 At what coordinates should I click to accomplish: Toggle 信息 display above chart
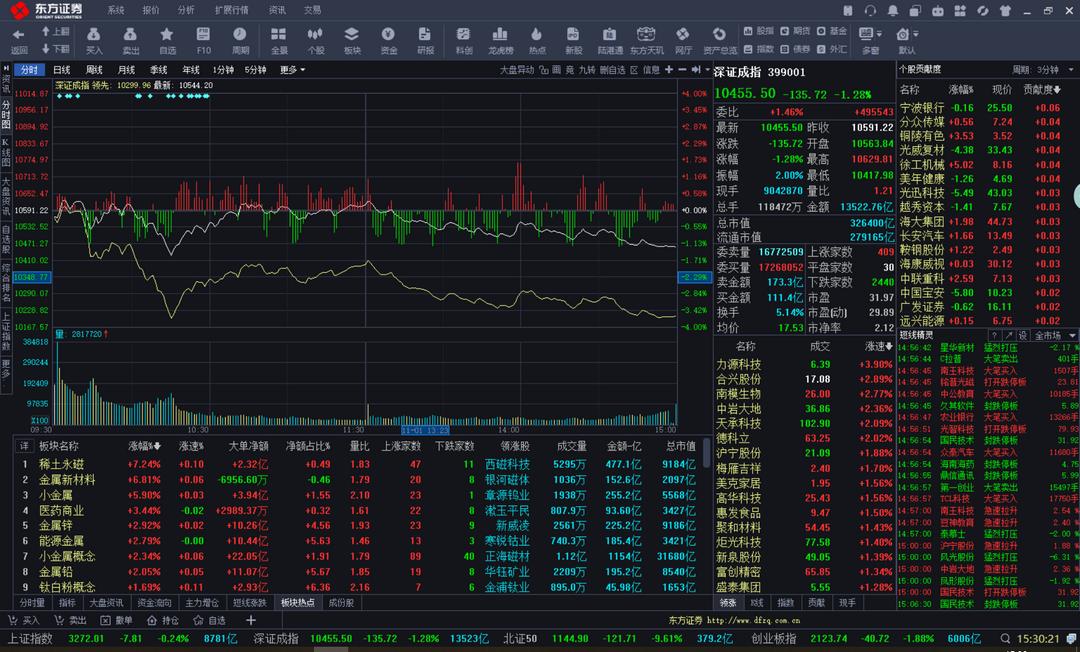[650, 70]
